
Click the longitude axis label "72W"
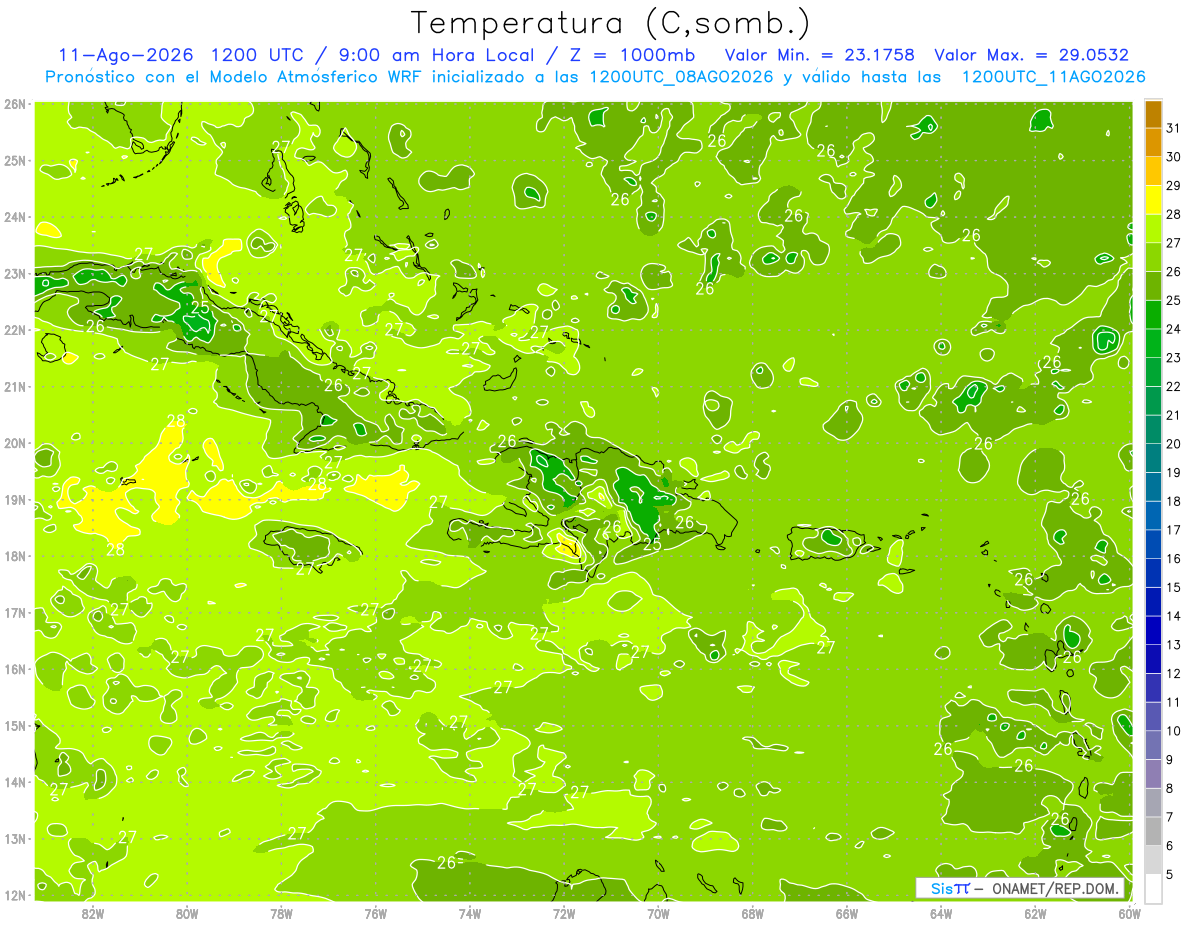[564, 913]
